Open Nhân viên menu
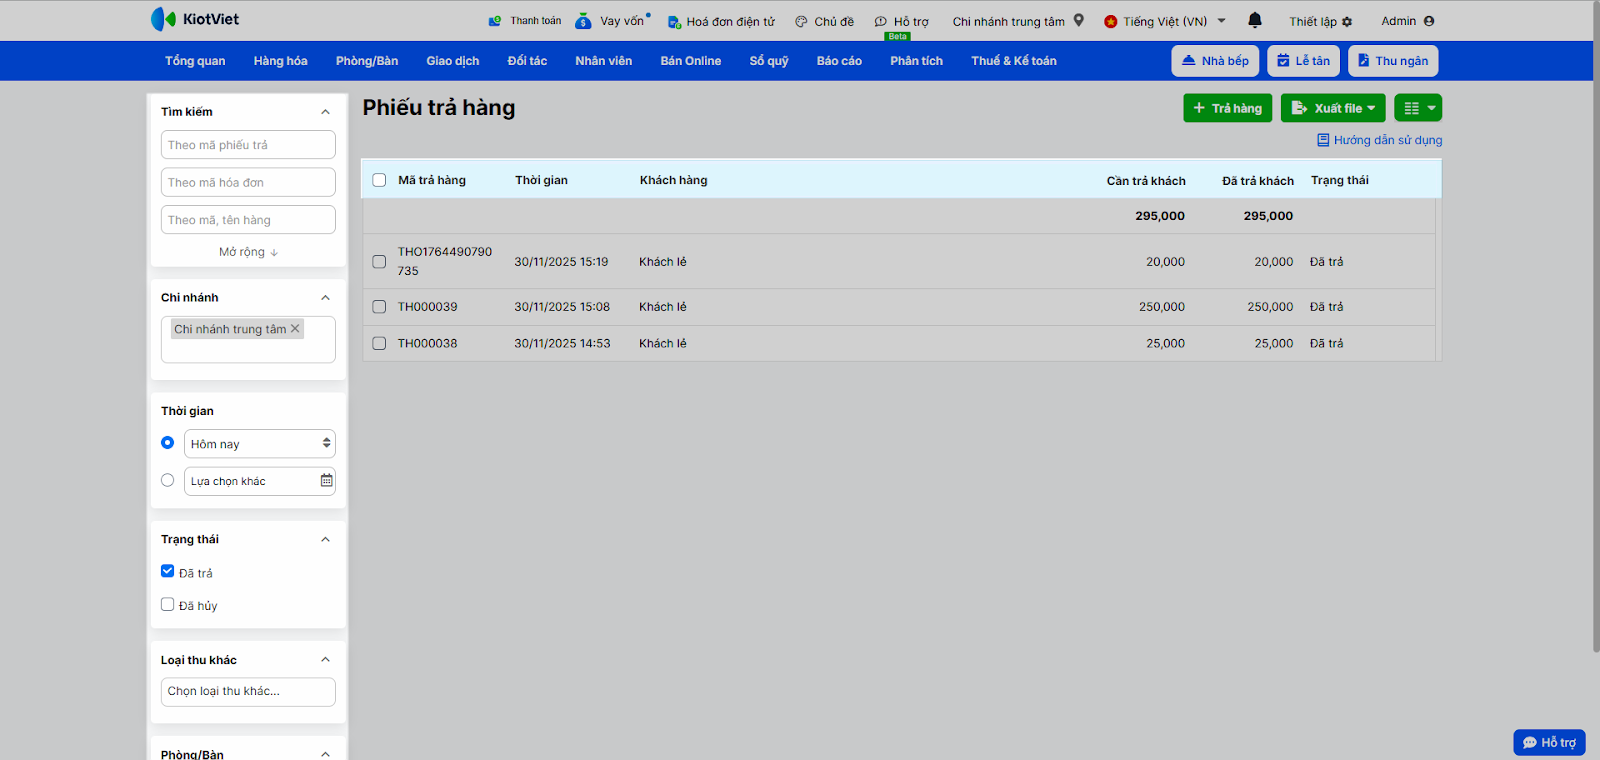 604,61
